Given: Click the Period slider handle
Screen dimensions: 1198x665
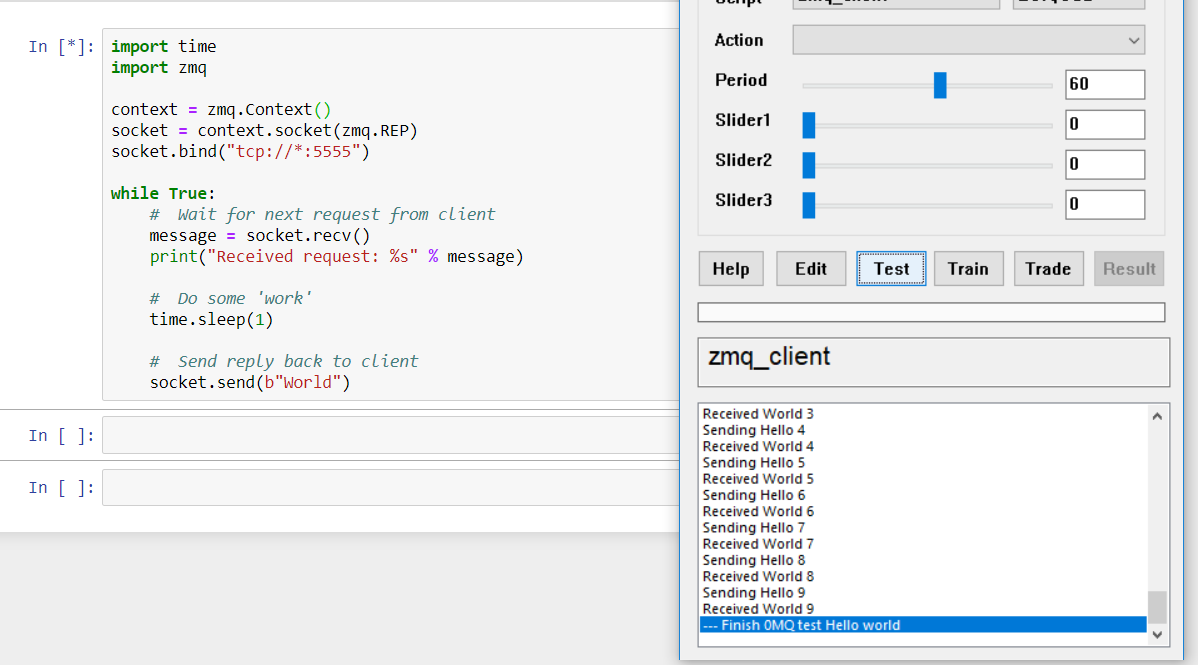Looking at the screenshot, I should click(940, 85).
